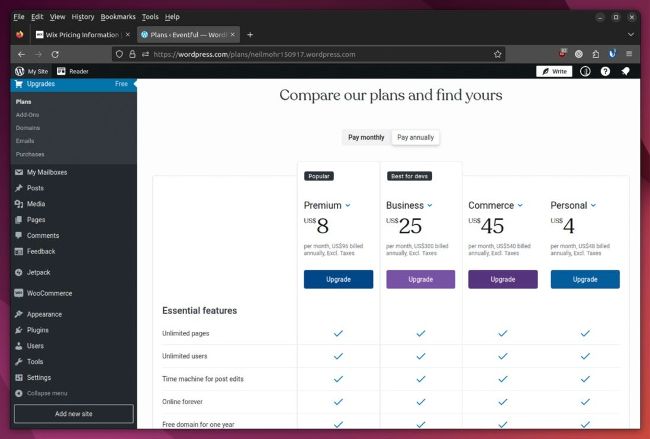Click the help question mark icon
Image resolution: width=650 pixels, height=439 pixels.
[x=605, y=71]
